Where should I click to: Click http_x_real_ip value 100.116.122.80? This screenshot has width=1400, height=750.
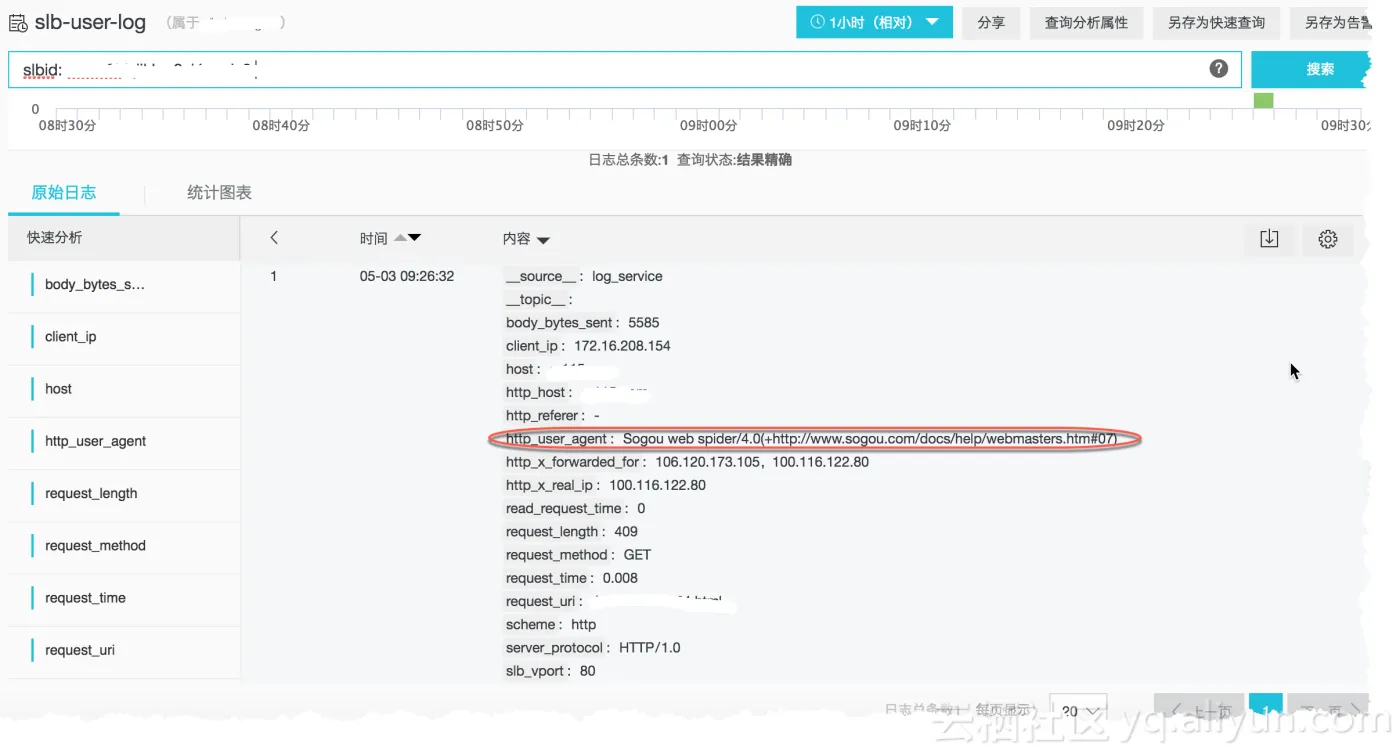point(657,485)
